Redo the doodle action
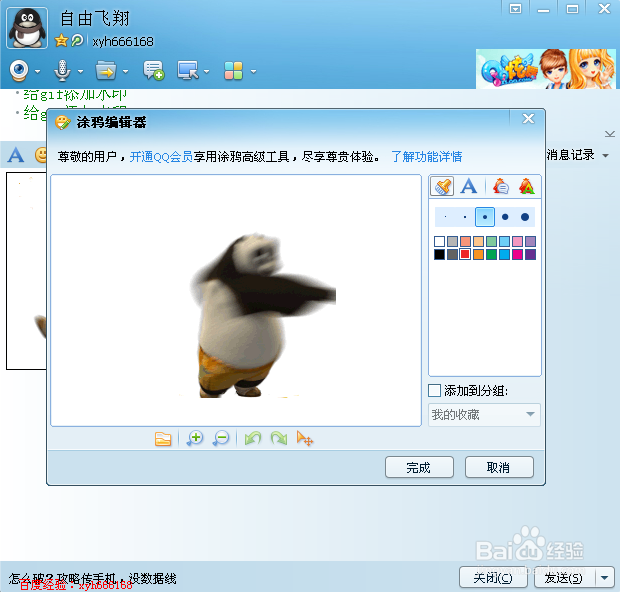The width and height of the screenshot is (620, 592). [x=279, y=439]
